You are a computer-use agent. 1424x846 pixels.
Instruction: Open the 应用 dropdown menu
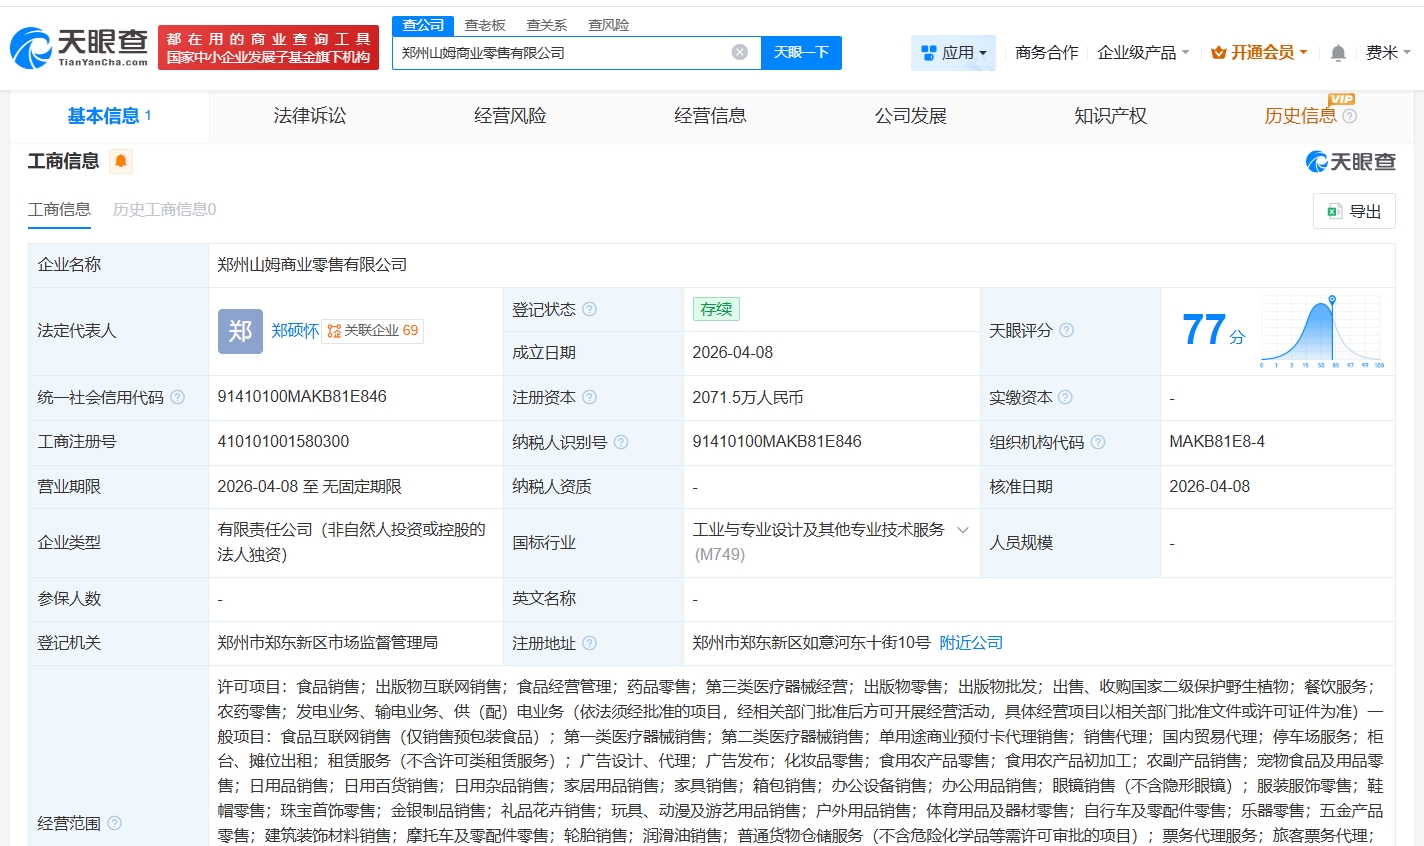953,53
